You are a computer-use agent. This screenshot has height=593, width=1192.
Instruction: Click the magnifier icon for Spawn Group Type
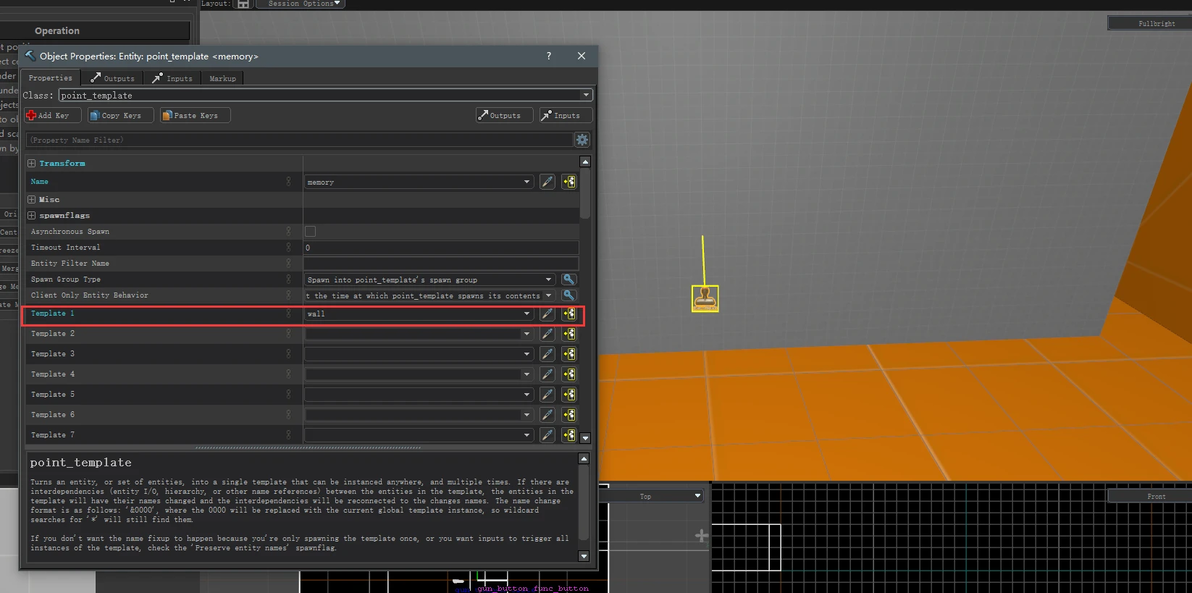[569, 280]
